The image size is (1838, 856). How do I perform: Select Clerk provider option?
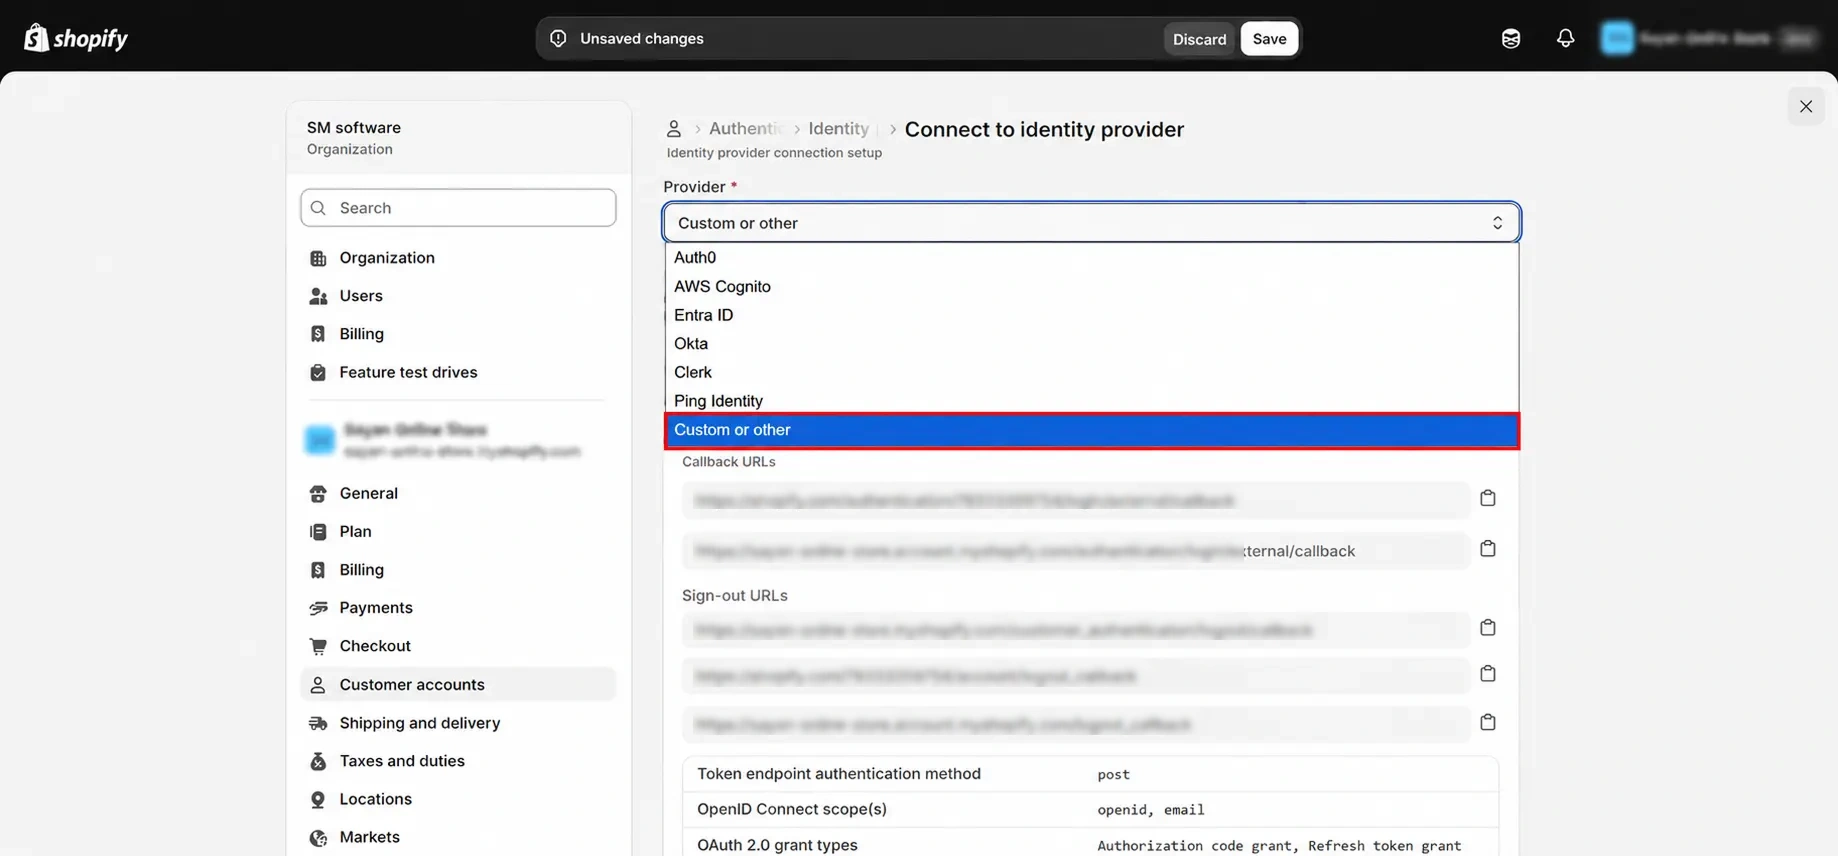(1091, 372)
